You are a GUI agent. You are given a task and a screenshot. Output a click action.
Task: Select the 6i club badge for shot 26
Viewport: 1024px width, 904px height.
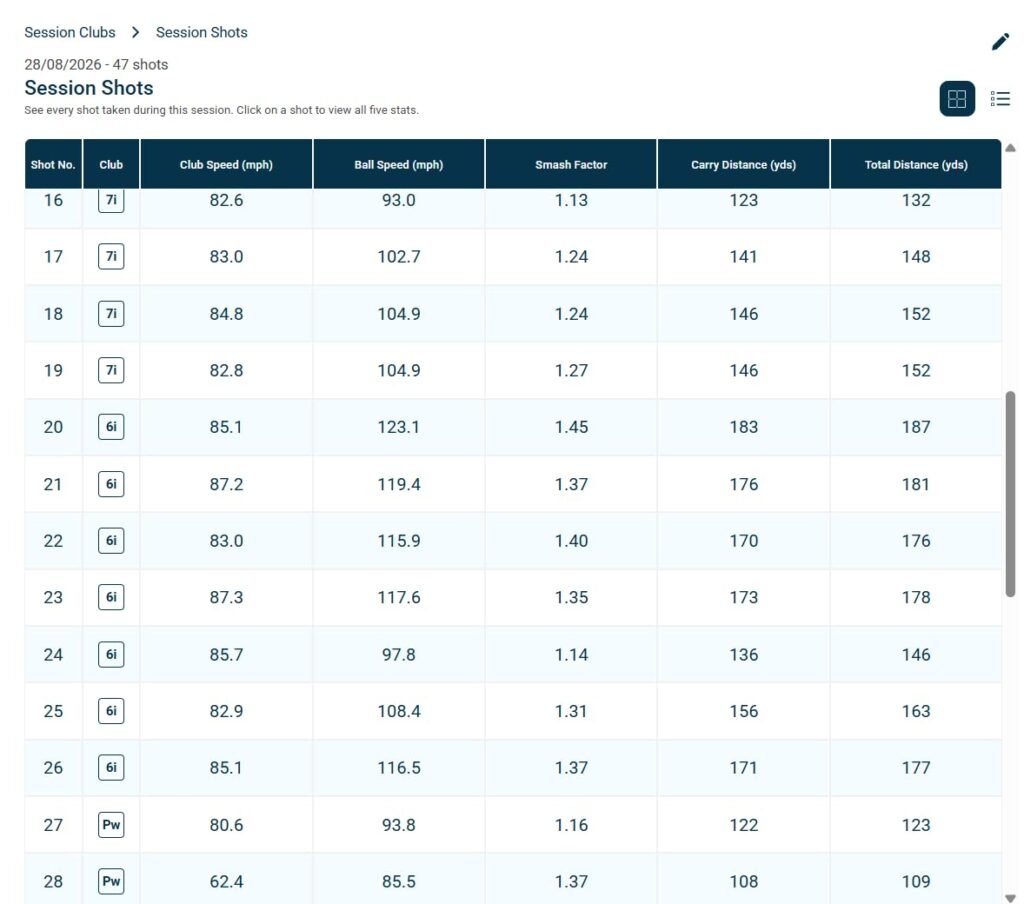[111, 767]
